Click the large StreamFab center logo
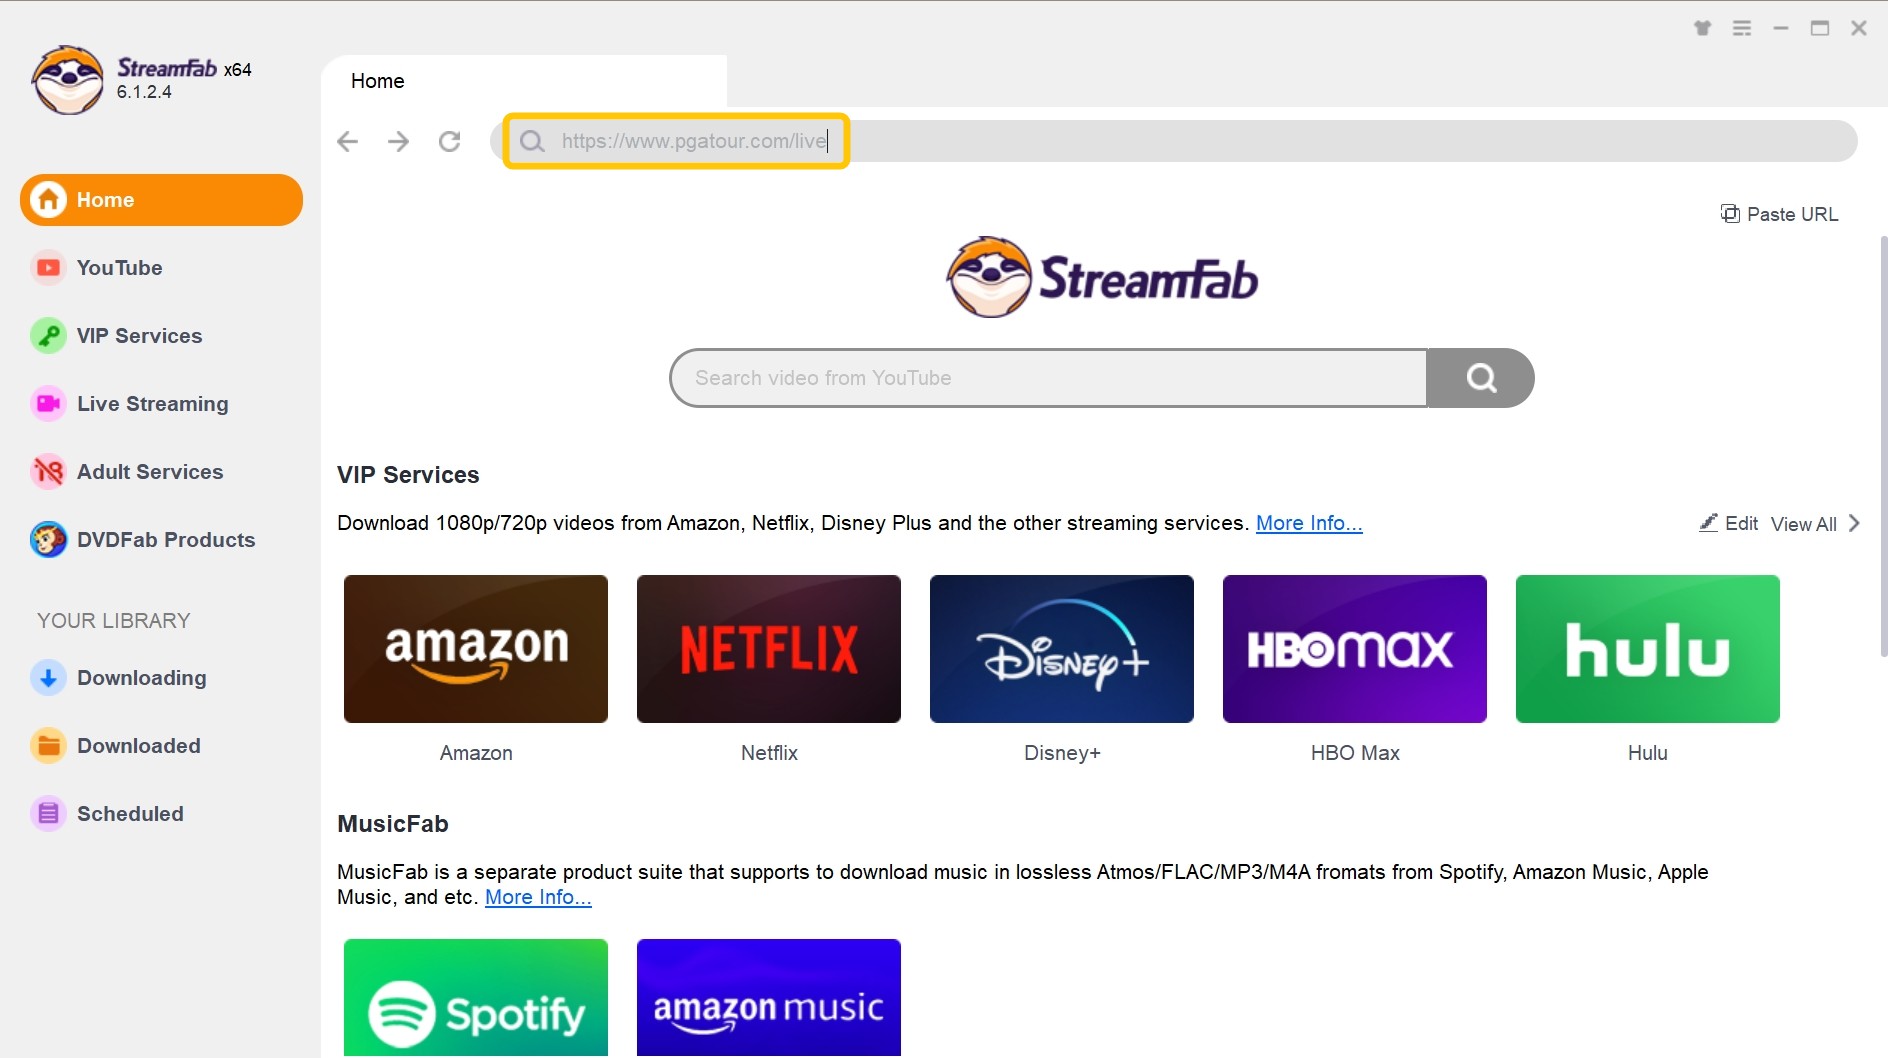The height and width of the screenshot is (1058, 1888). click(1102, 277)
